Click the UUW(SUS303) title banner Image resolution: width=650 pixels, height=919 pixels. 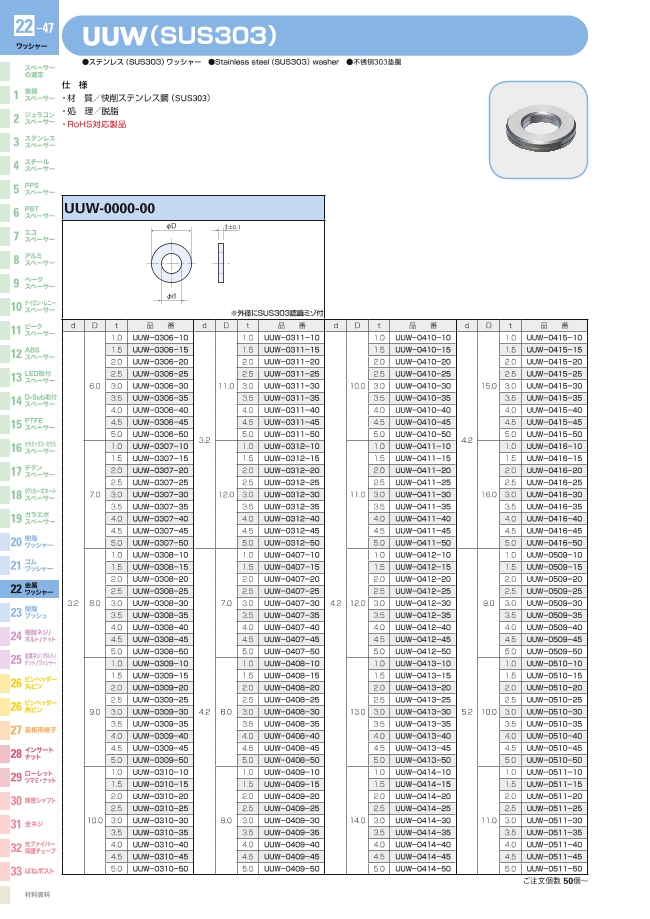[325, 36]
